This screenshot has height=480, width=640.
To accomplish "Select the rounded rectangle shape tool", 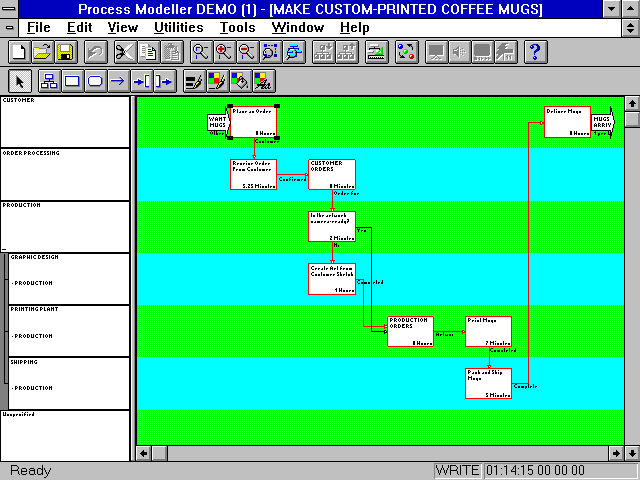I will 95,81.
